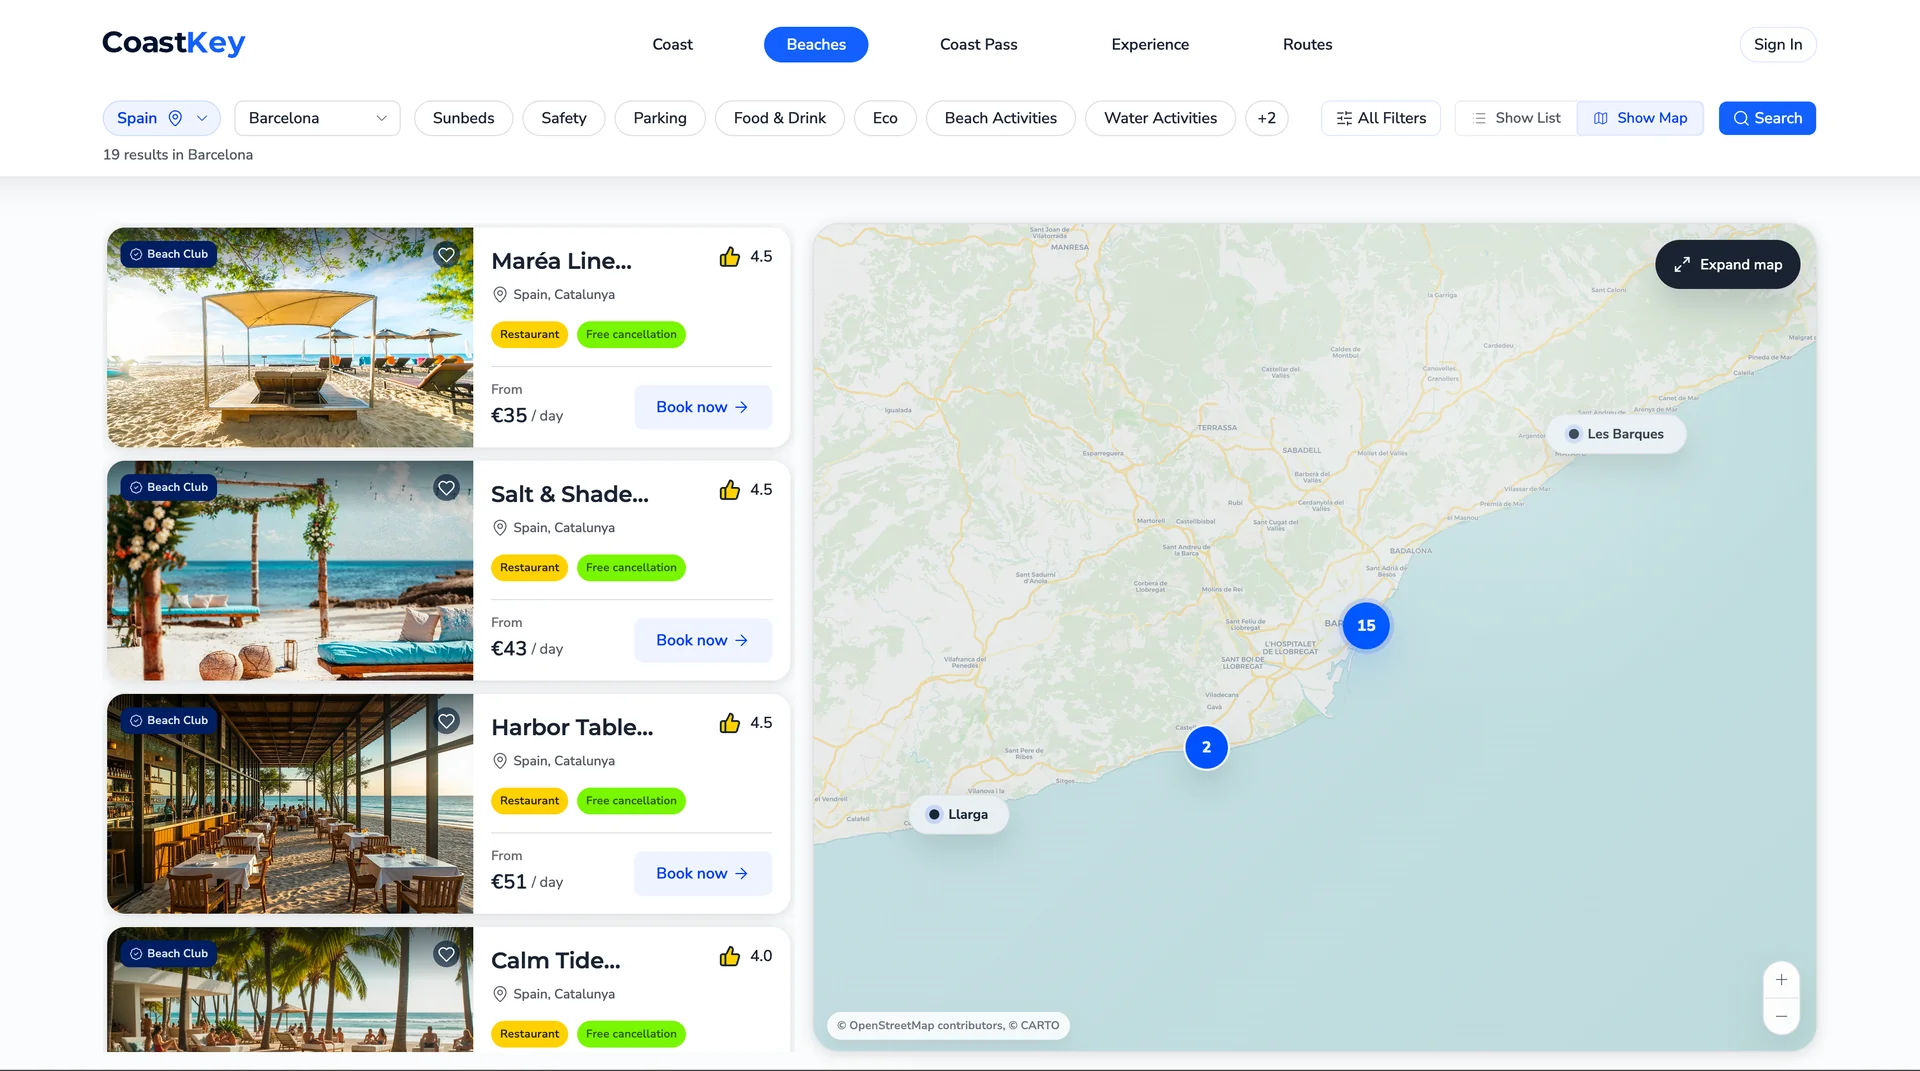Open the Experience nav tab

coord(1150,44)
